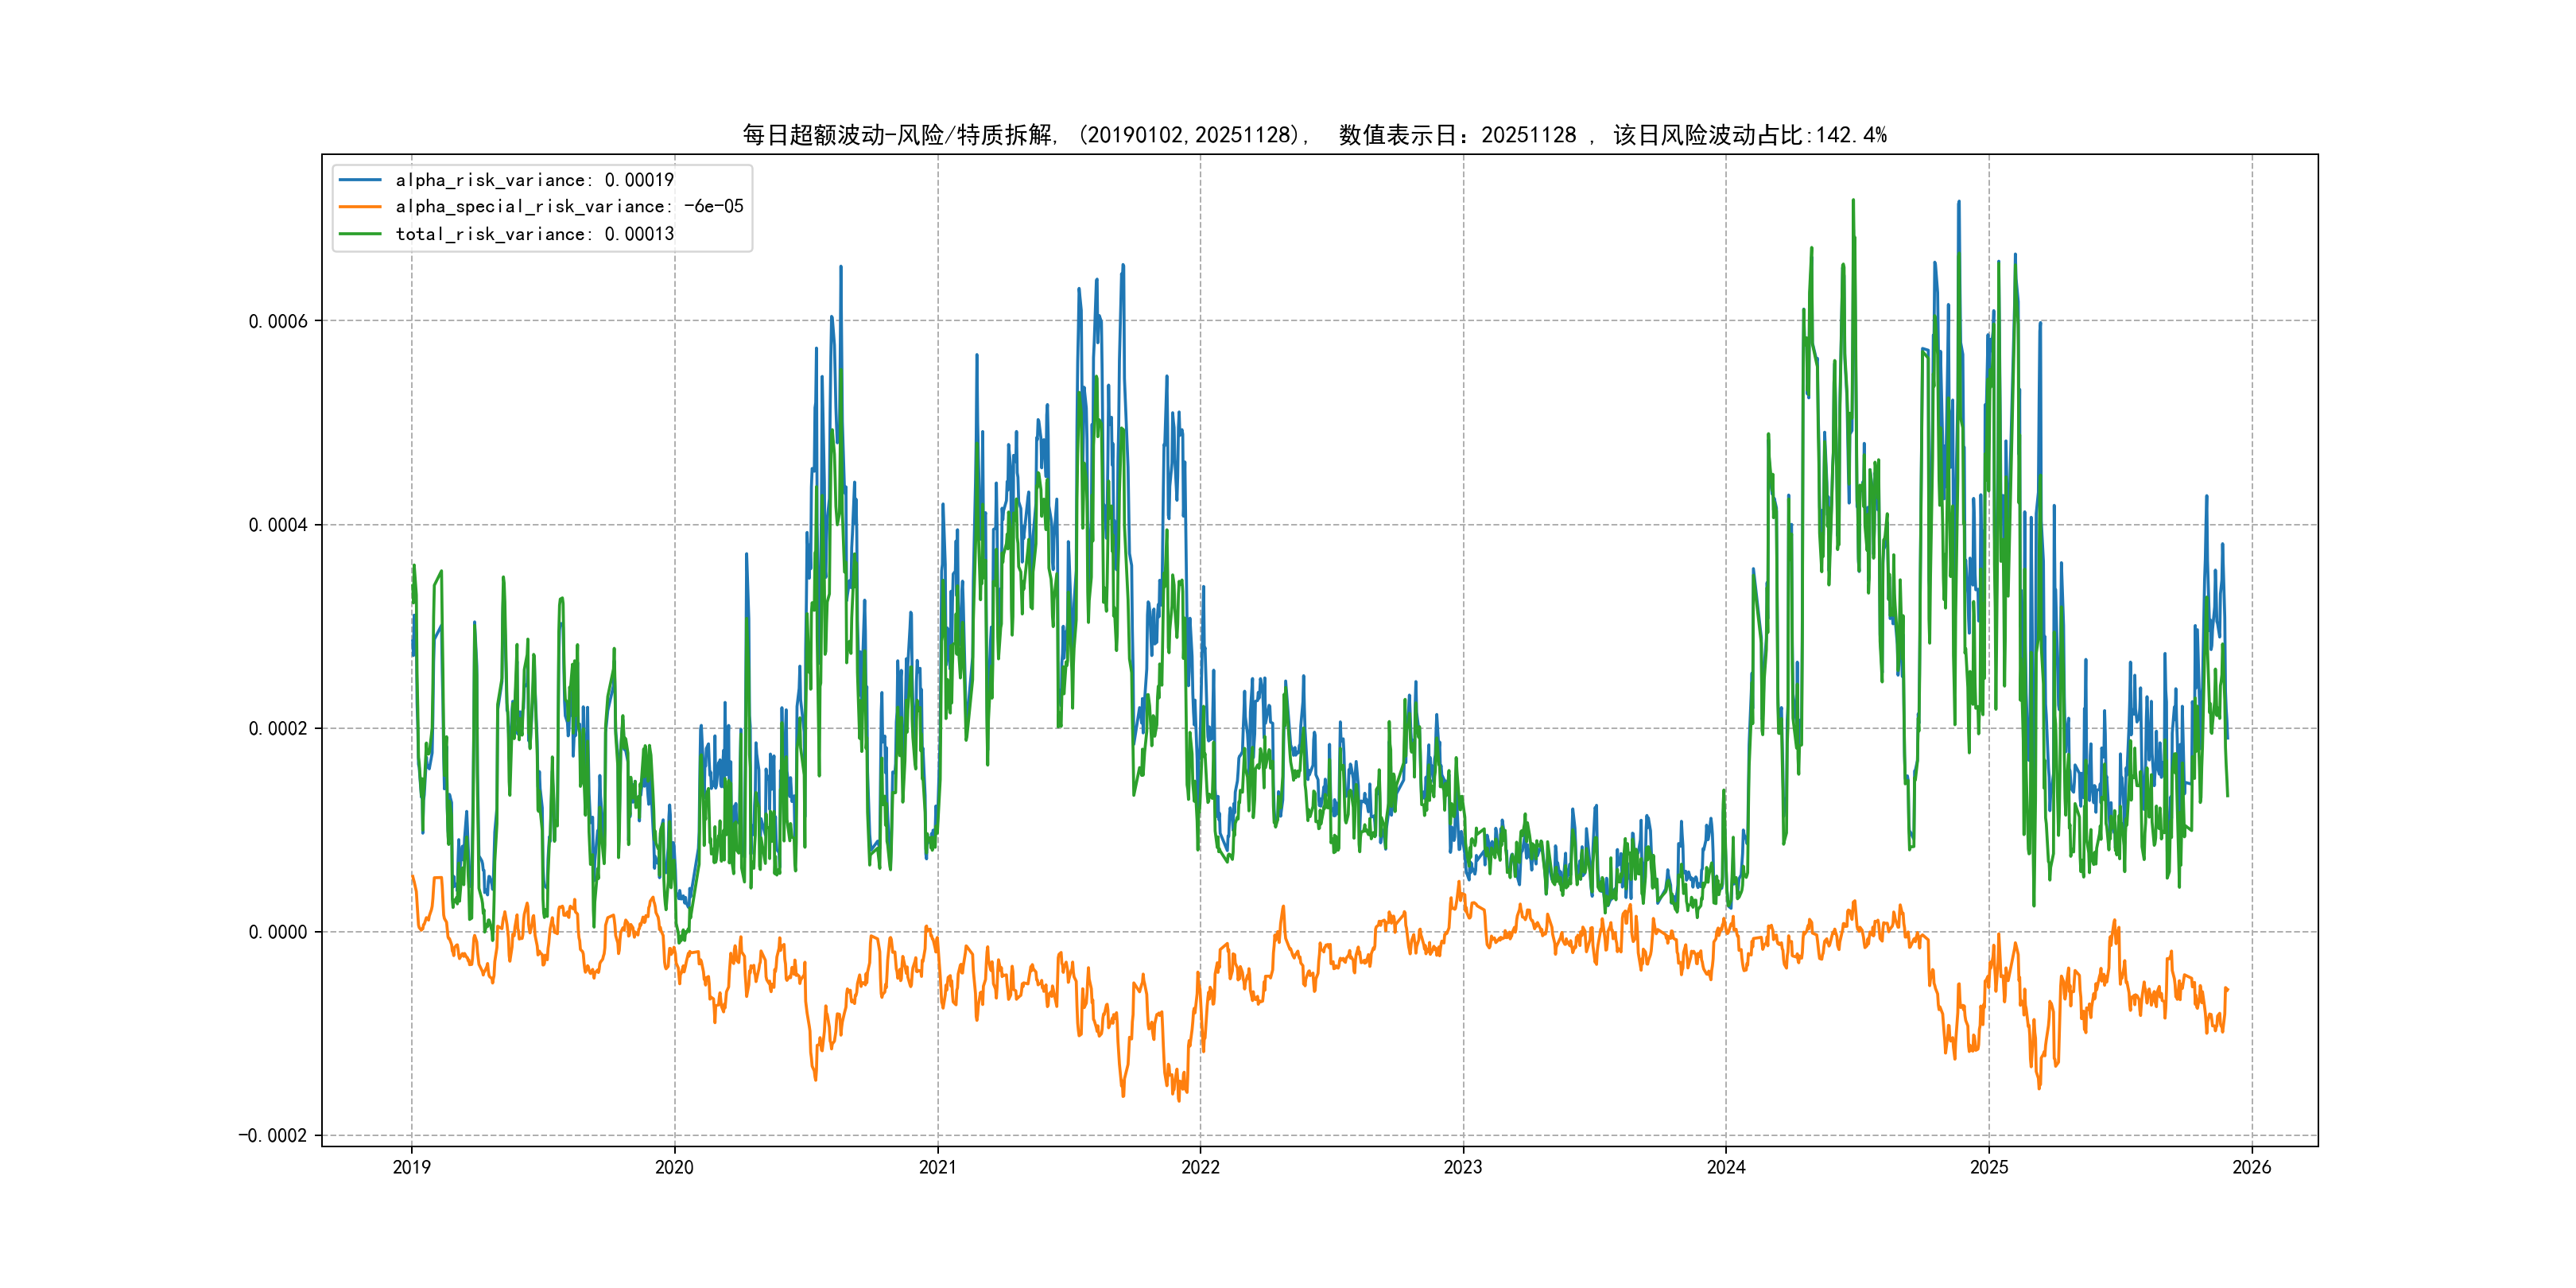
Task: Click the 2020 x-axis tick label
Action: 674,1167
